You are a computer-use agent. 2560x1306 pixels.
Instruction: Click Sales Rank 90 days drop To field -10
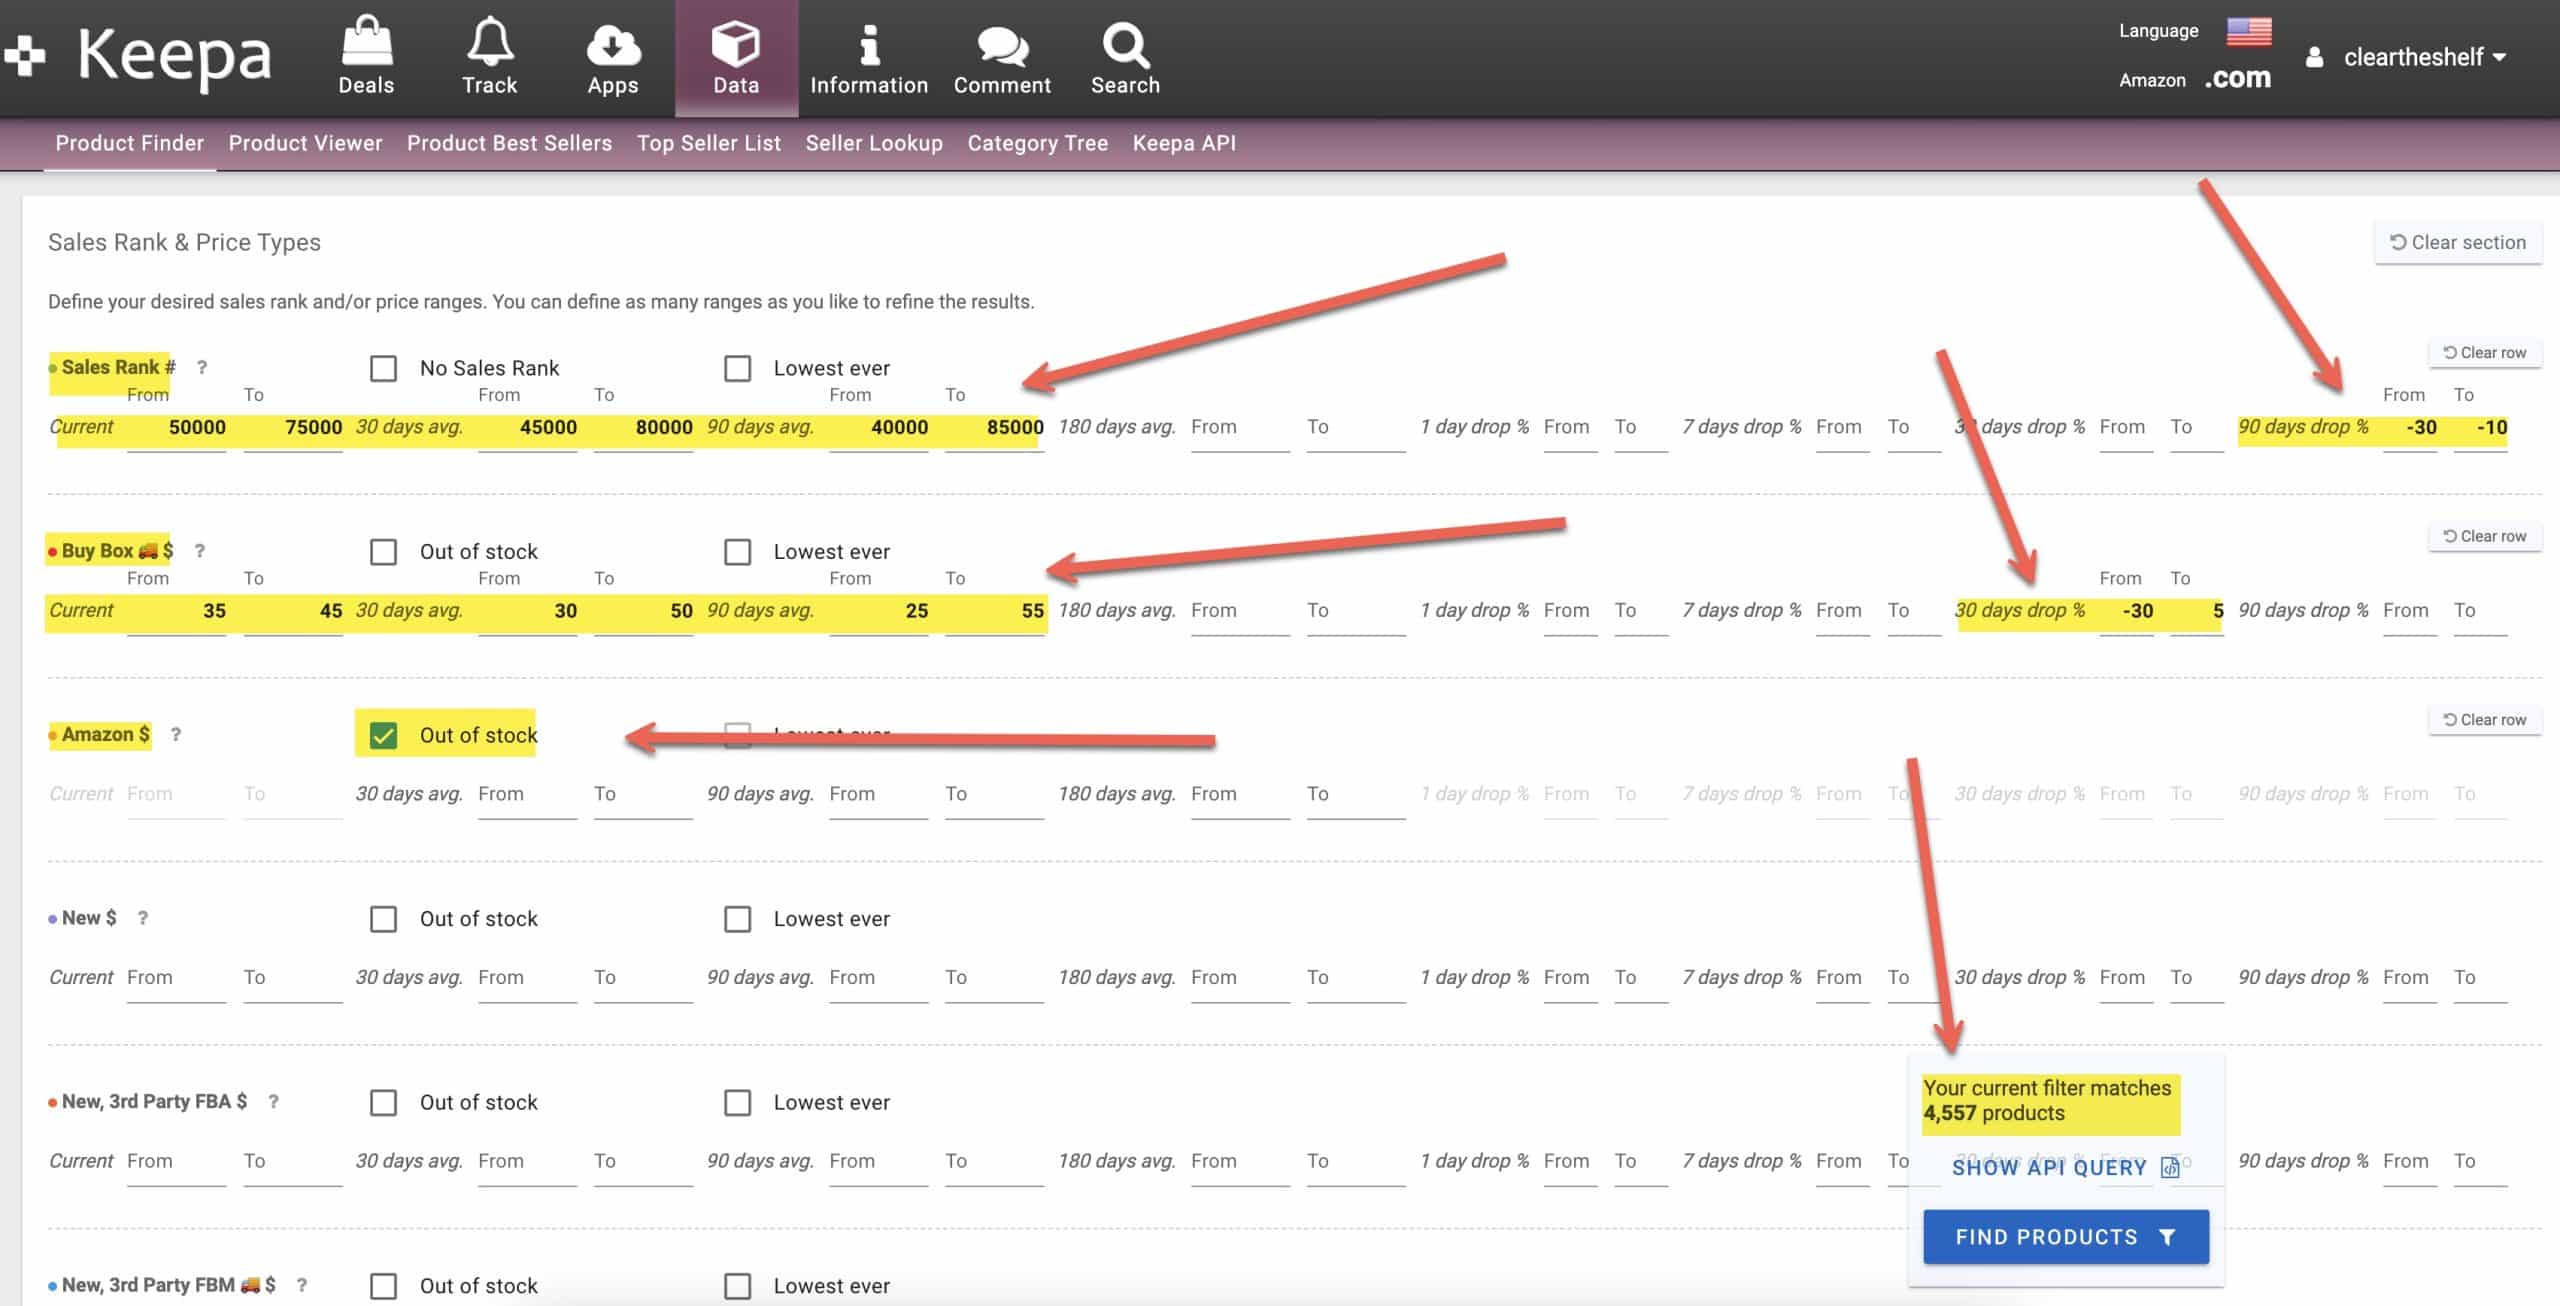[2481, 428]
